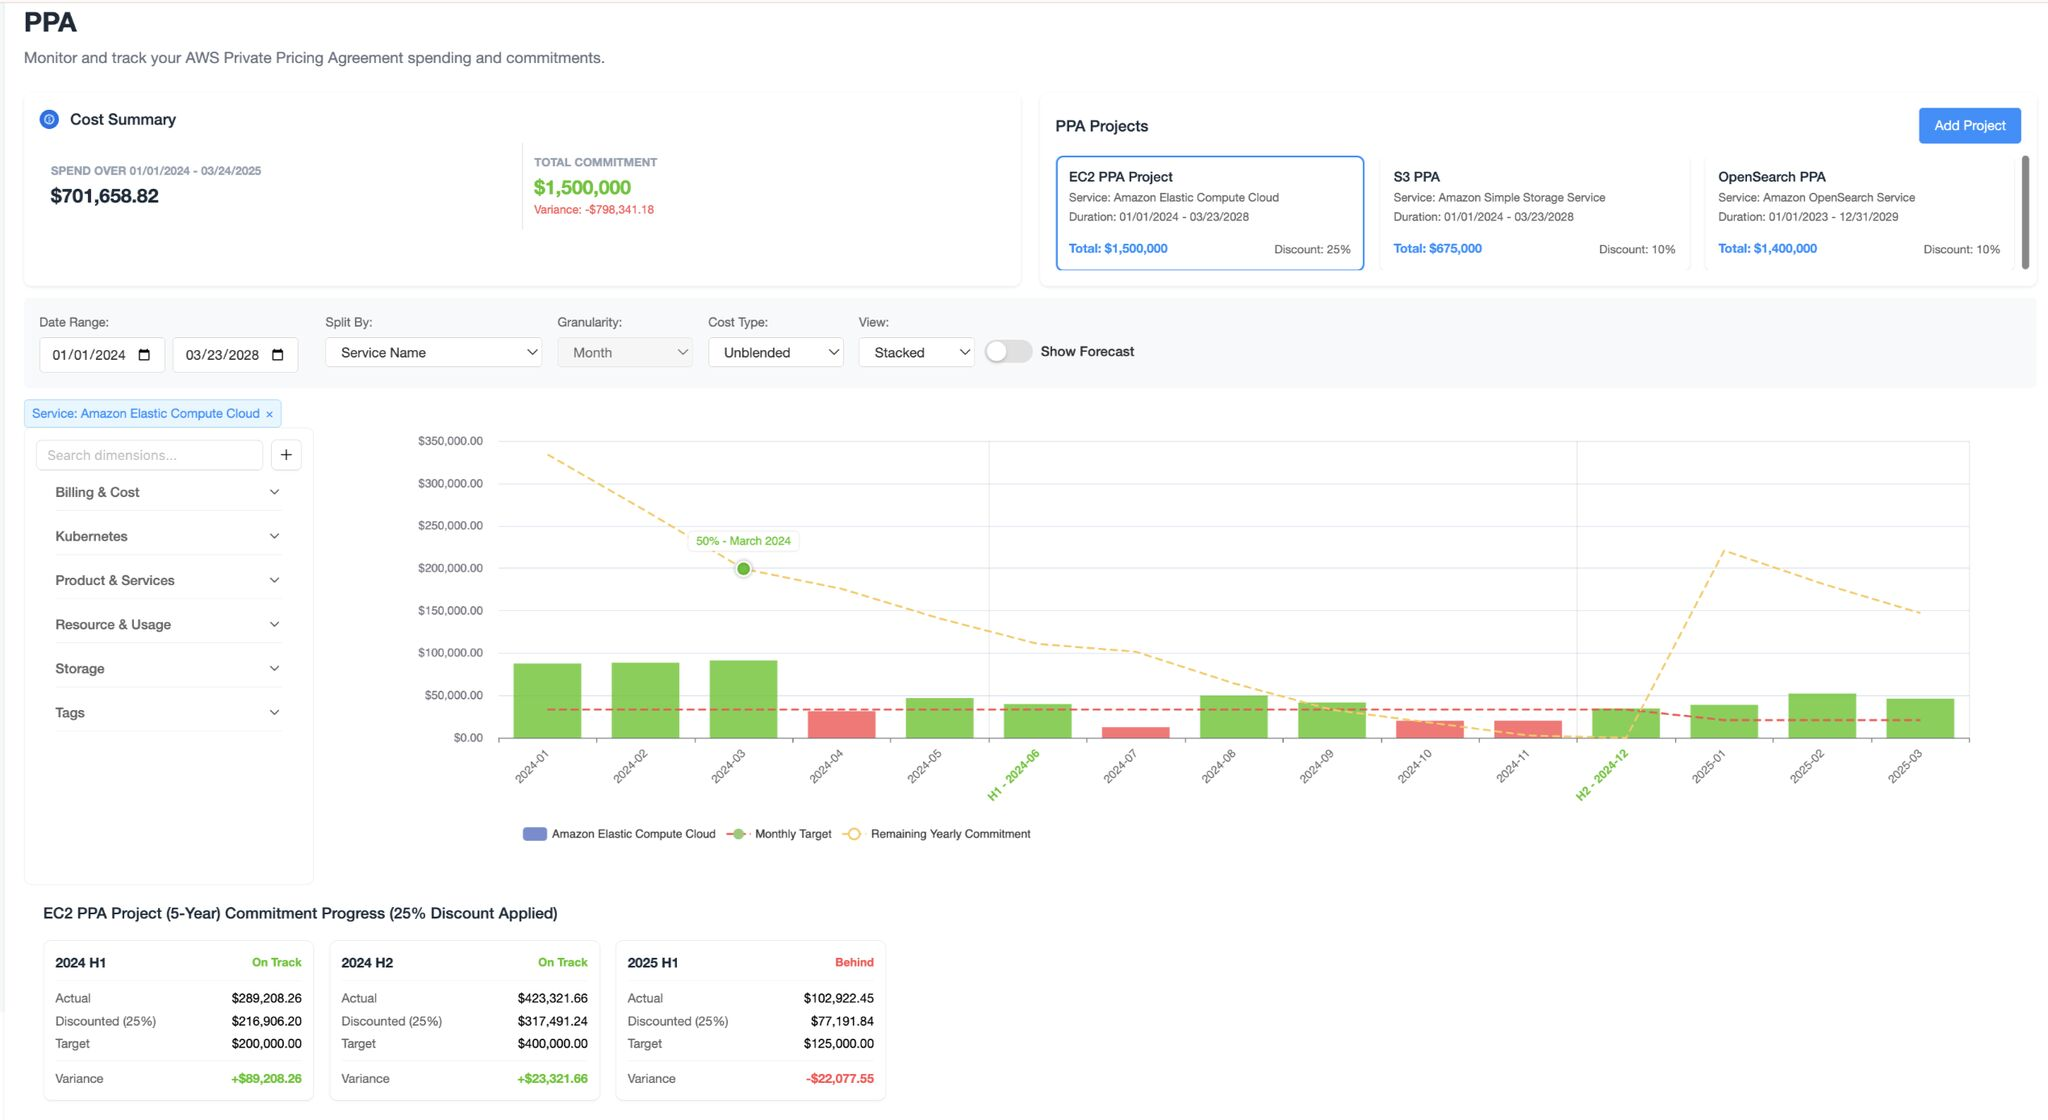The height and width of the screenshot is (1120, 2048).
Task: Click the 2024 H1 Actual $289,208.26 value
Action: coord(266,998)
